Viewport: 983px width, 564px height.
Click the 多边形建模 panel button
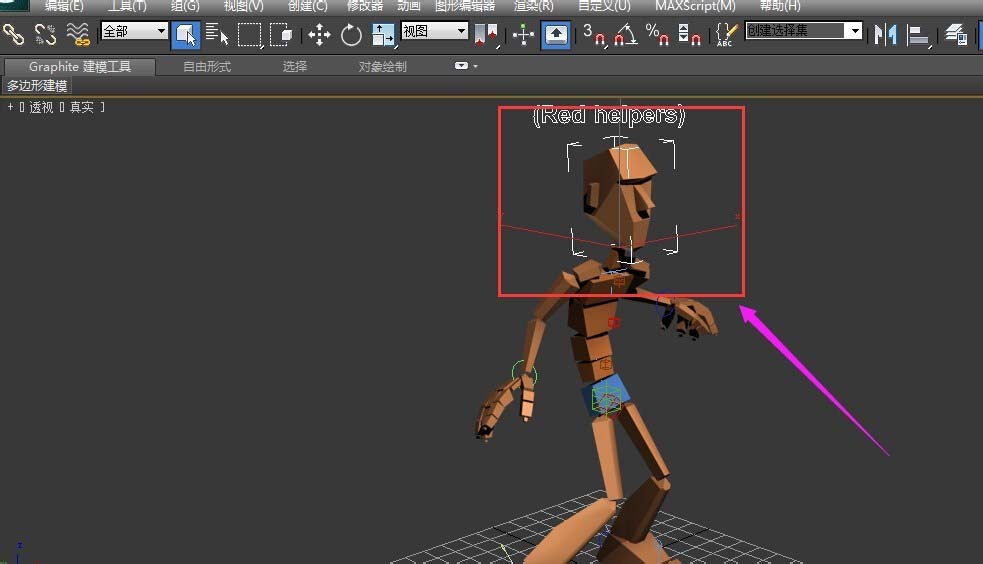pyautogui.click(x=37, y=86)
